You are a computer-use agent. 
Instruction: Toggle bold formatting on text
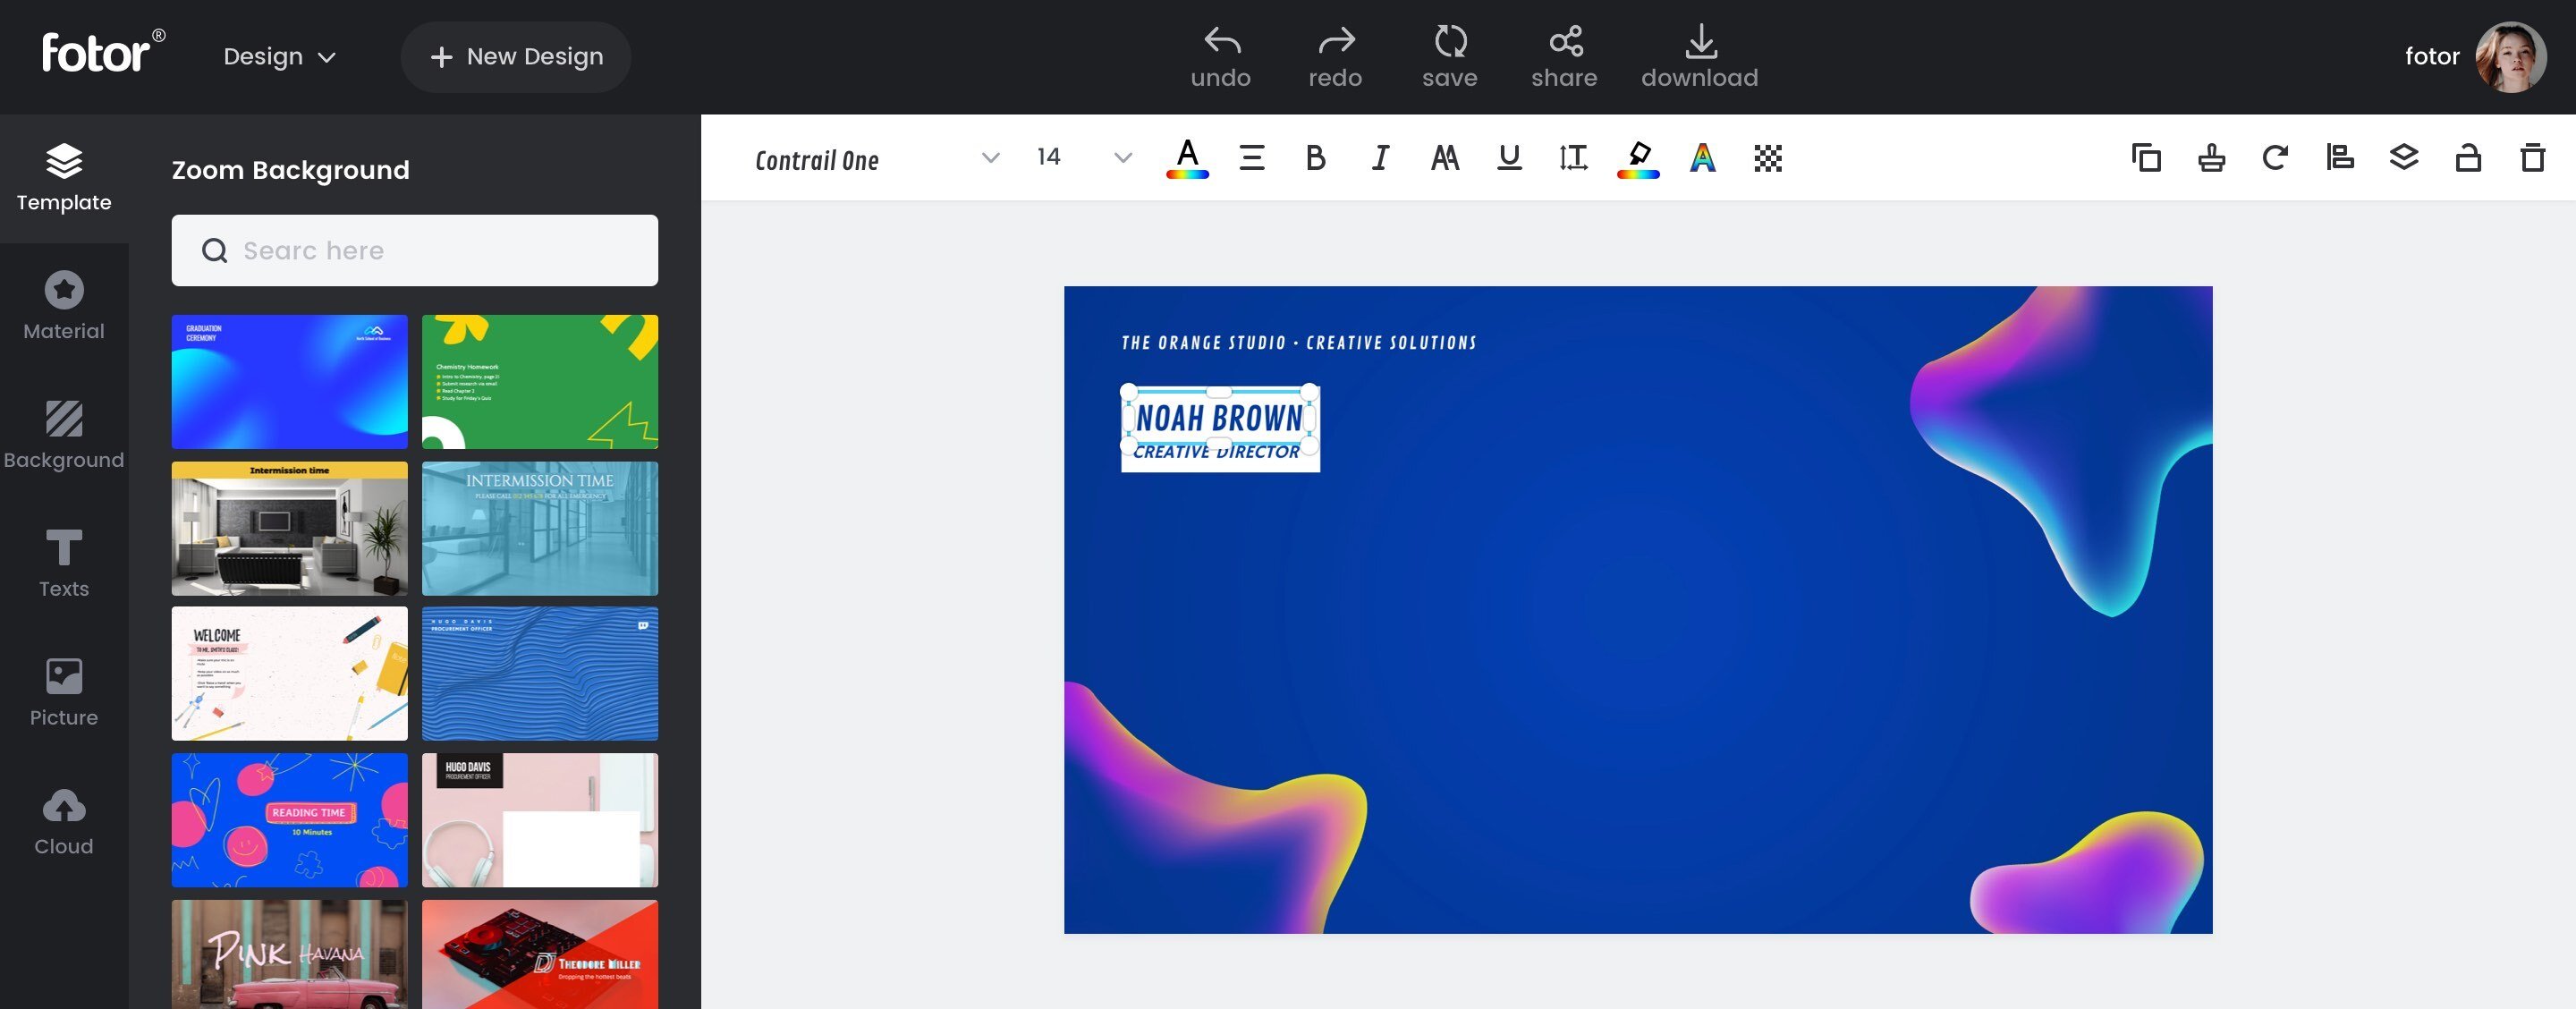(1314, 157)
